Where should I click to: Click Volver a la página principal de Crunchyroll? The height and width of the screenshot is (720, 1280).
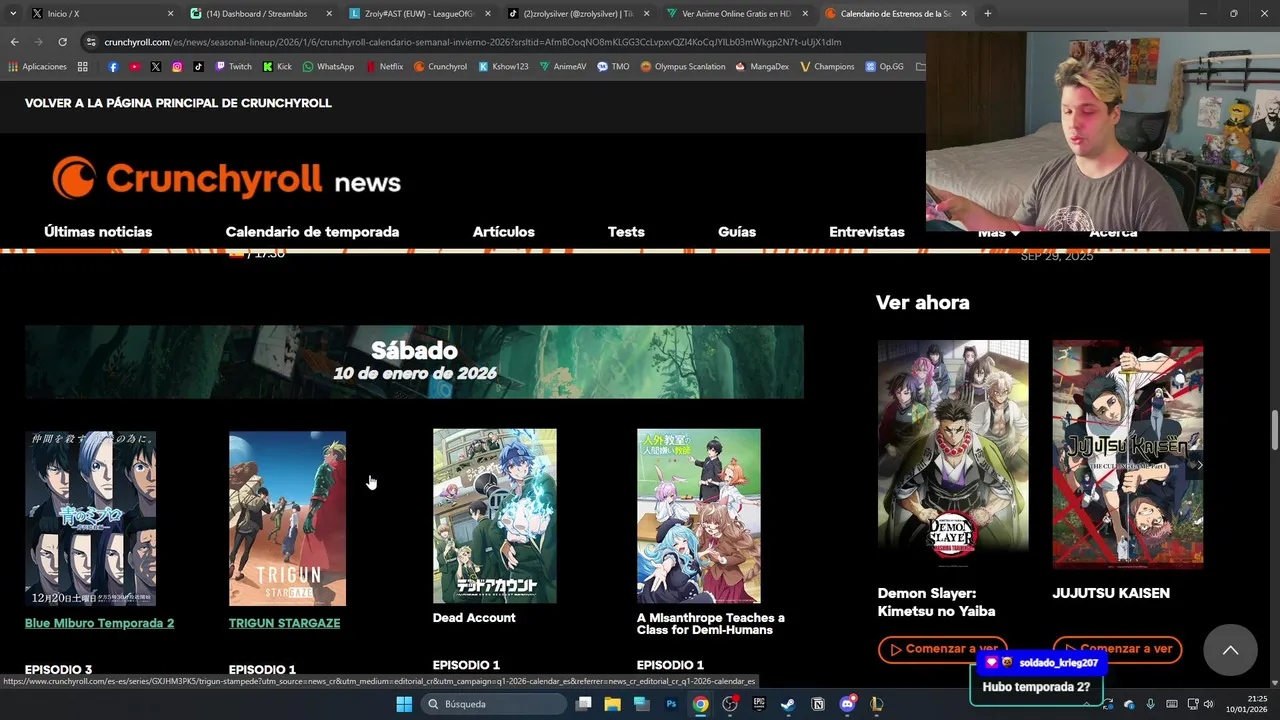pos(178,103)
